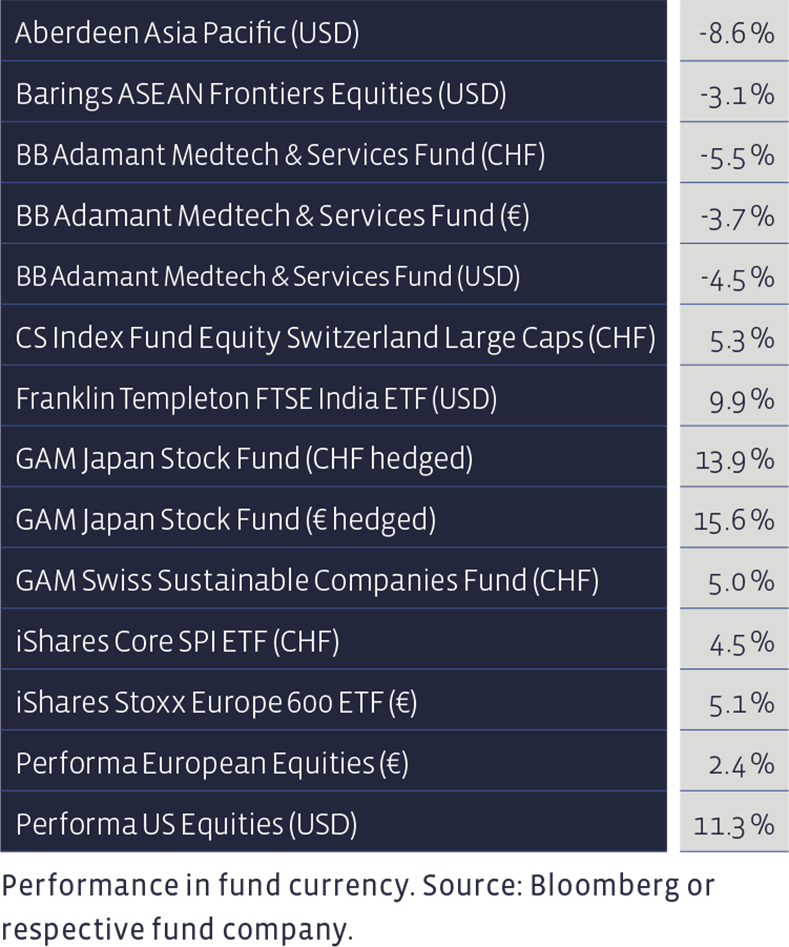Click GAM Japan Stock Fund (€ hedged)
The image size is (789, 947).
(x=226, y=520)
